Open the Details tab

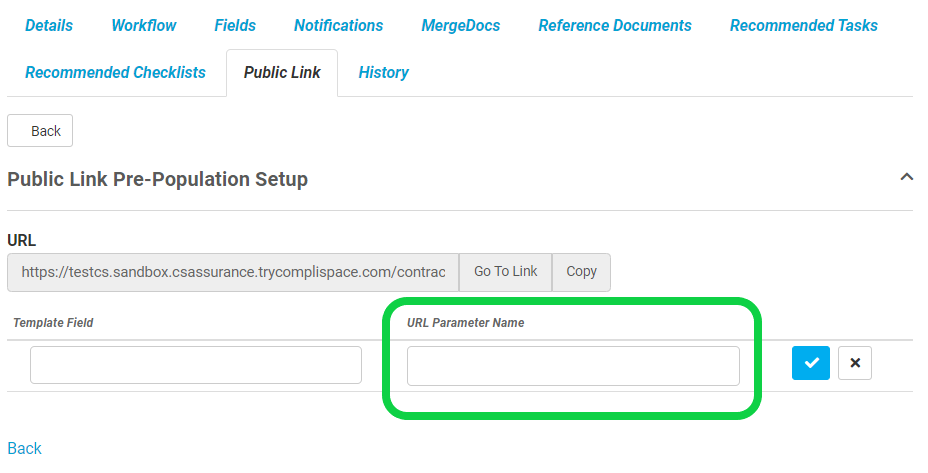[49, 25]
